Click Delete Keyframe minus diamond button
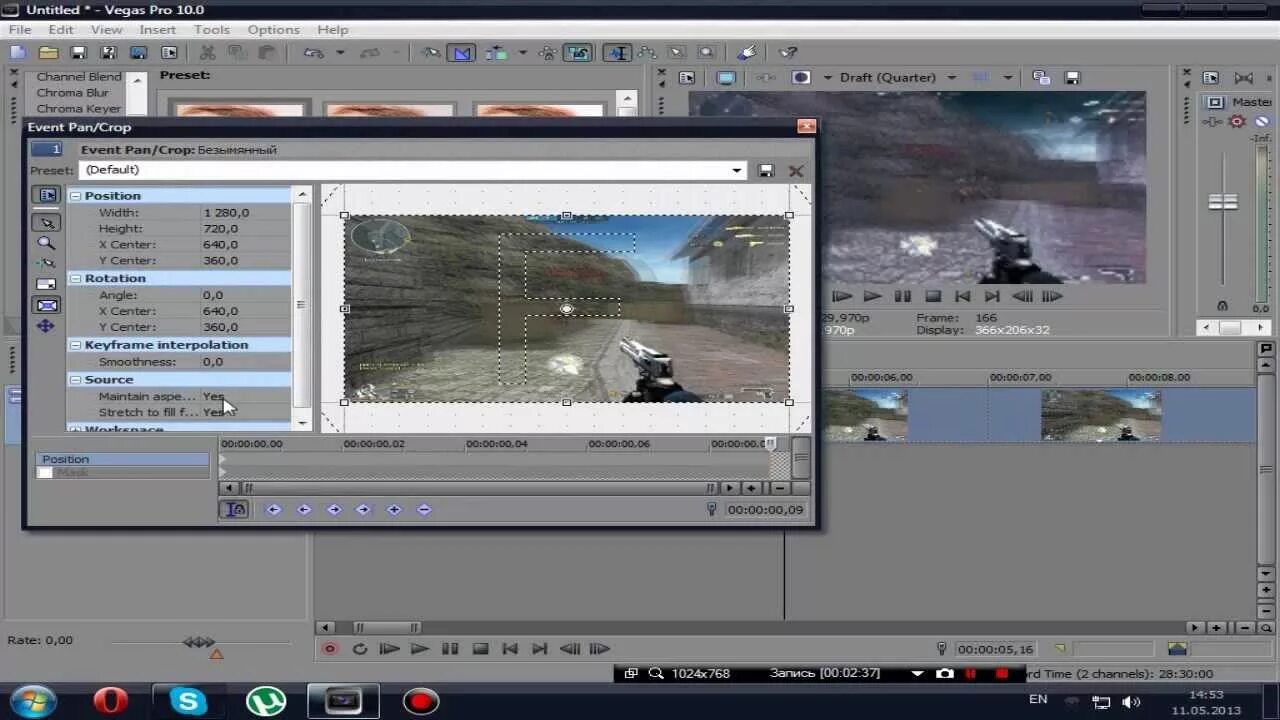The image size is (1280, 720). click(x=424, y=510)
